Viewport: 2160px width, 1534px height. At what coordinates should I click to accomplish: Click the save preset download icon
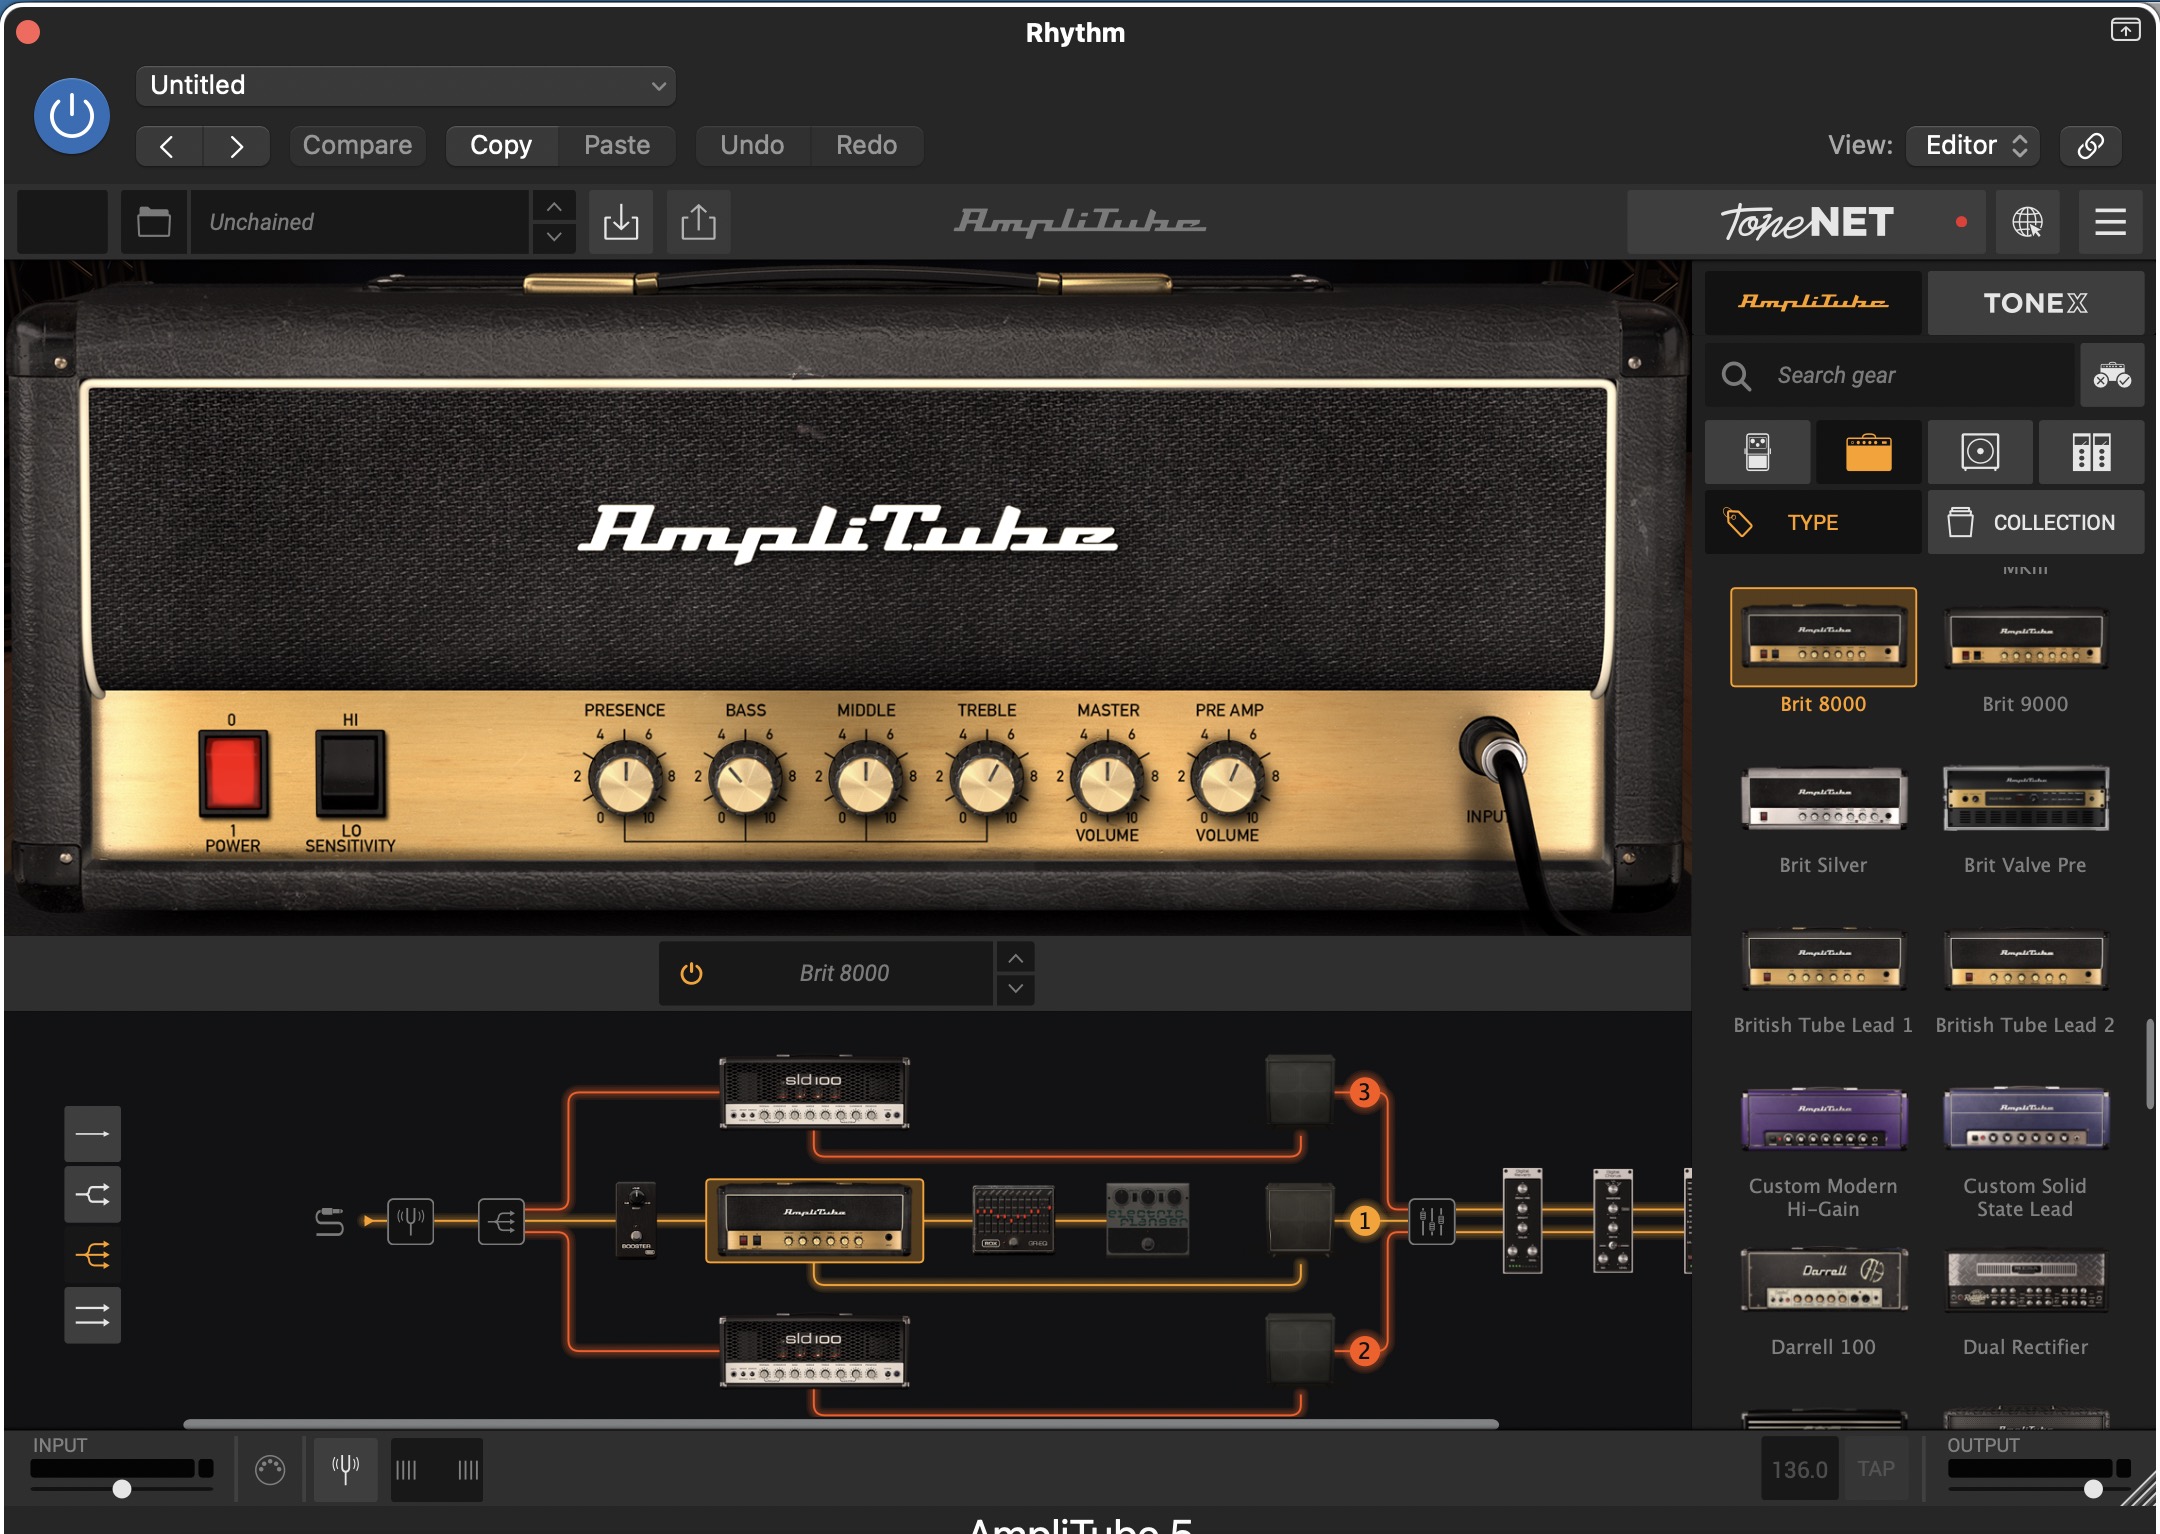point(621,222)
